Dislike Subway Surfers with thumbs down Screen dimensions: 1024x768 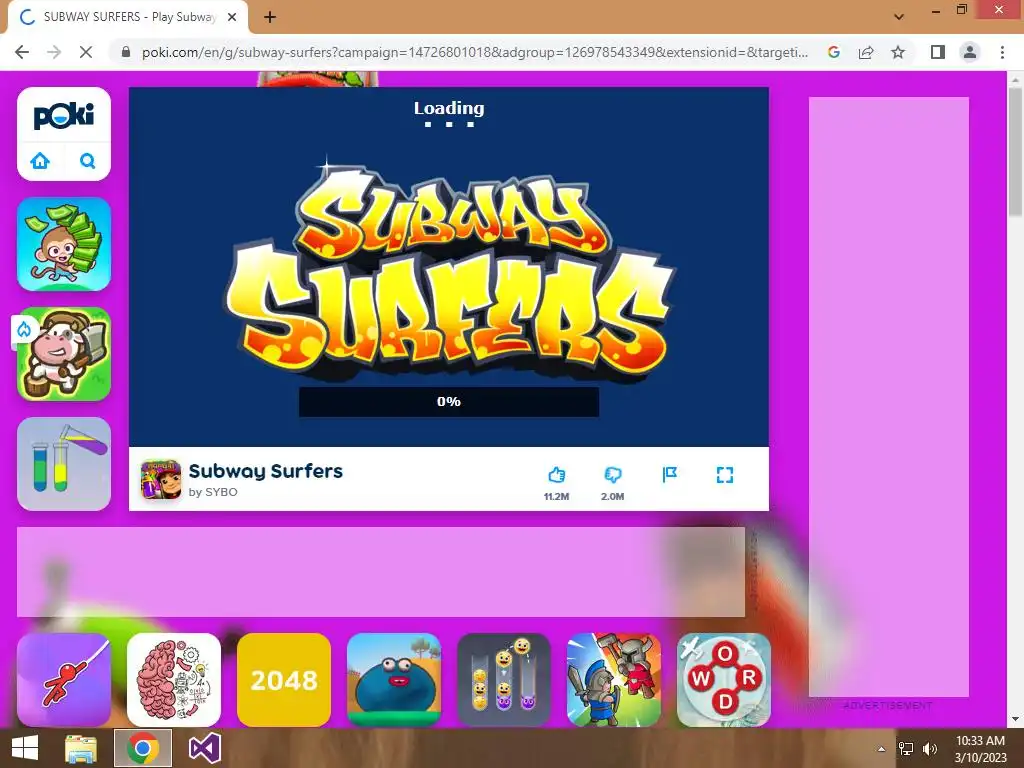(x=613, y=475)
